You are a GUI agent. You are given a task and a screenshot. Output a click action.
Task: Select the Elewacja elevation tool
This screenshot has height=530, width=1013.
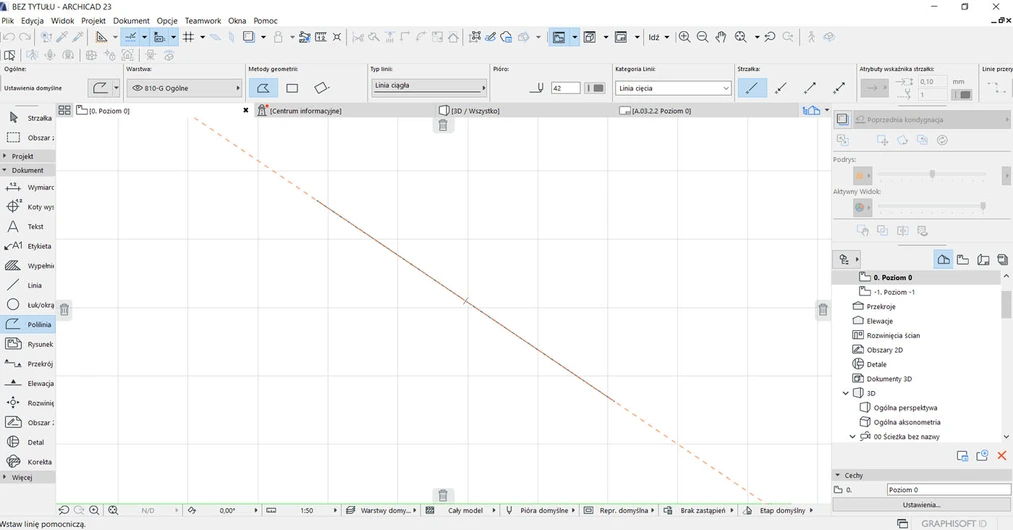pos(28,383)
